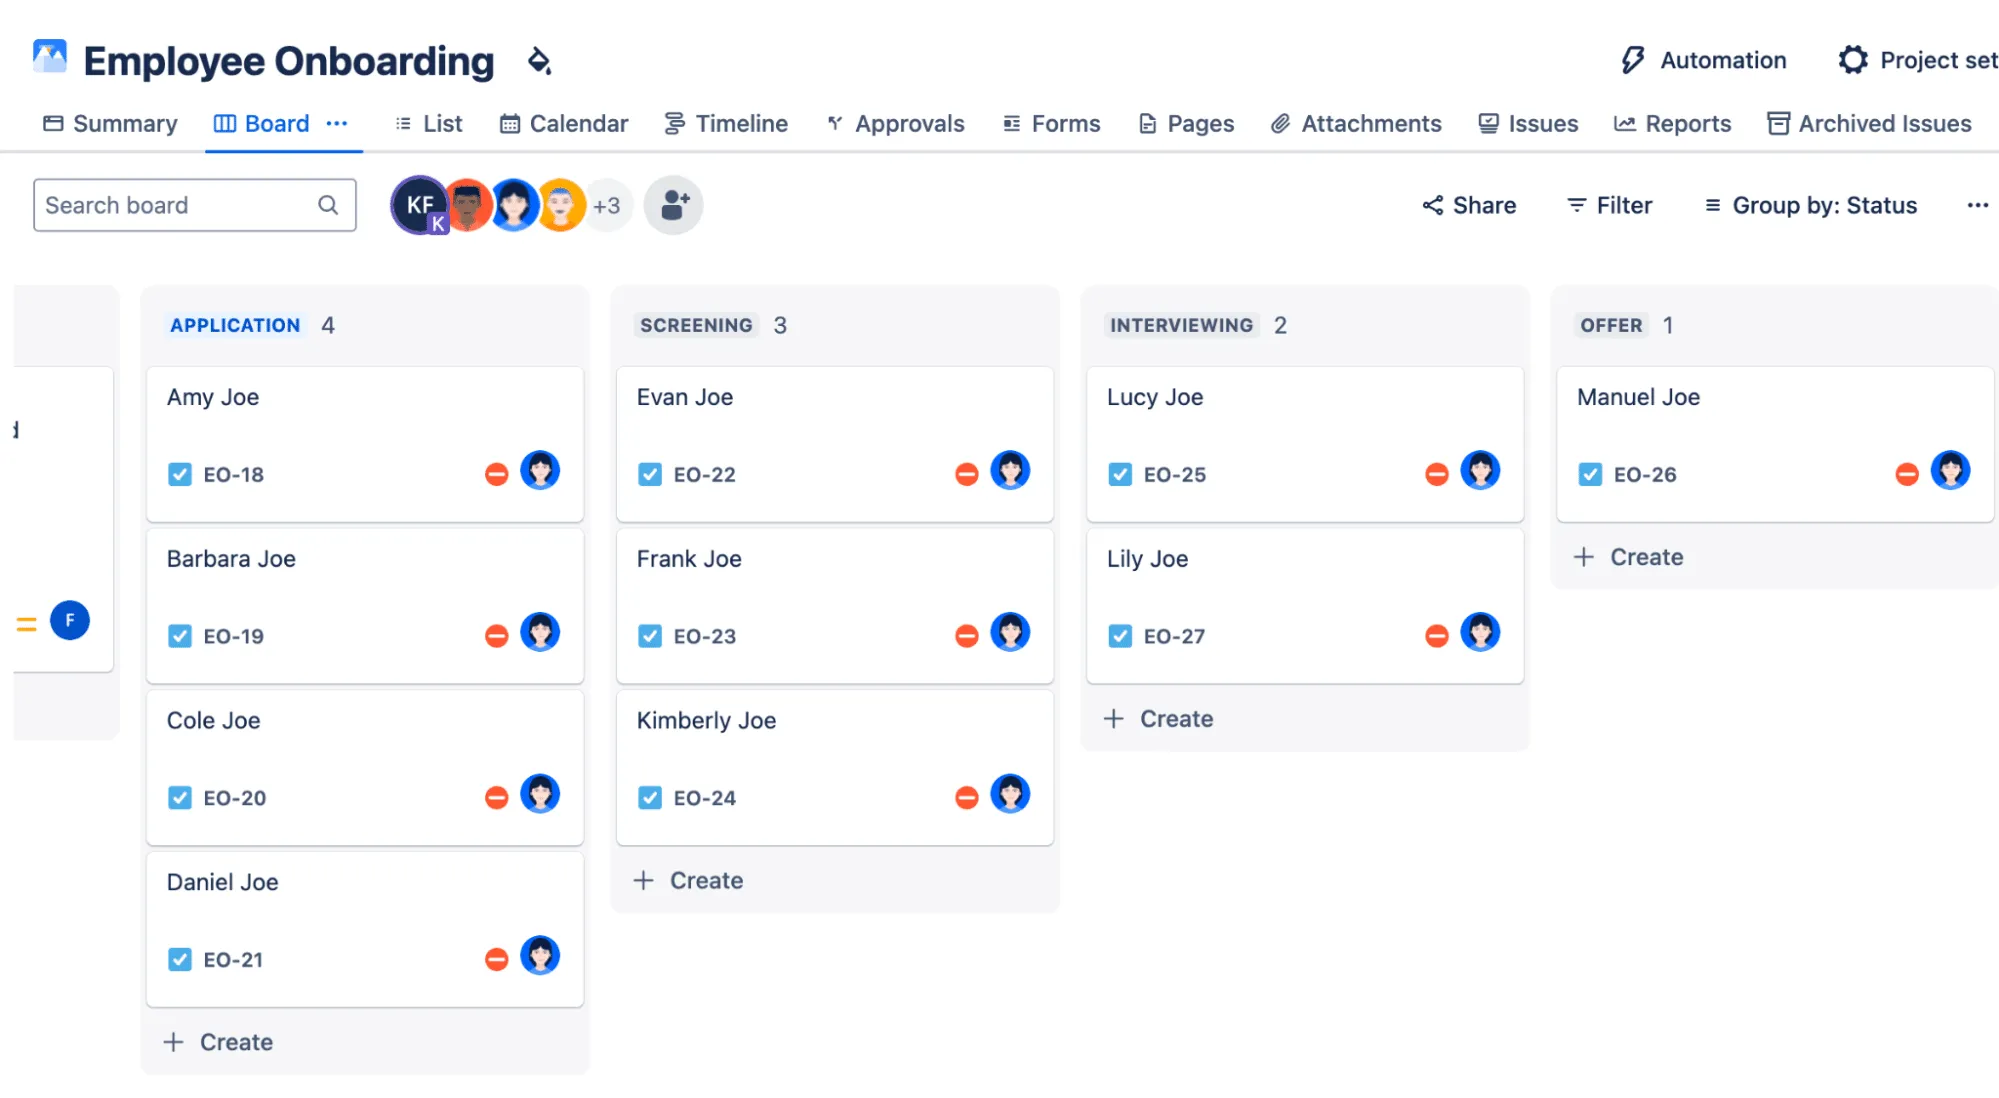Expand the Board tab more options

(x=337, y=123)
